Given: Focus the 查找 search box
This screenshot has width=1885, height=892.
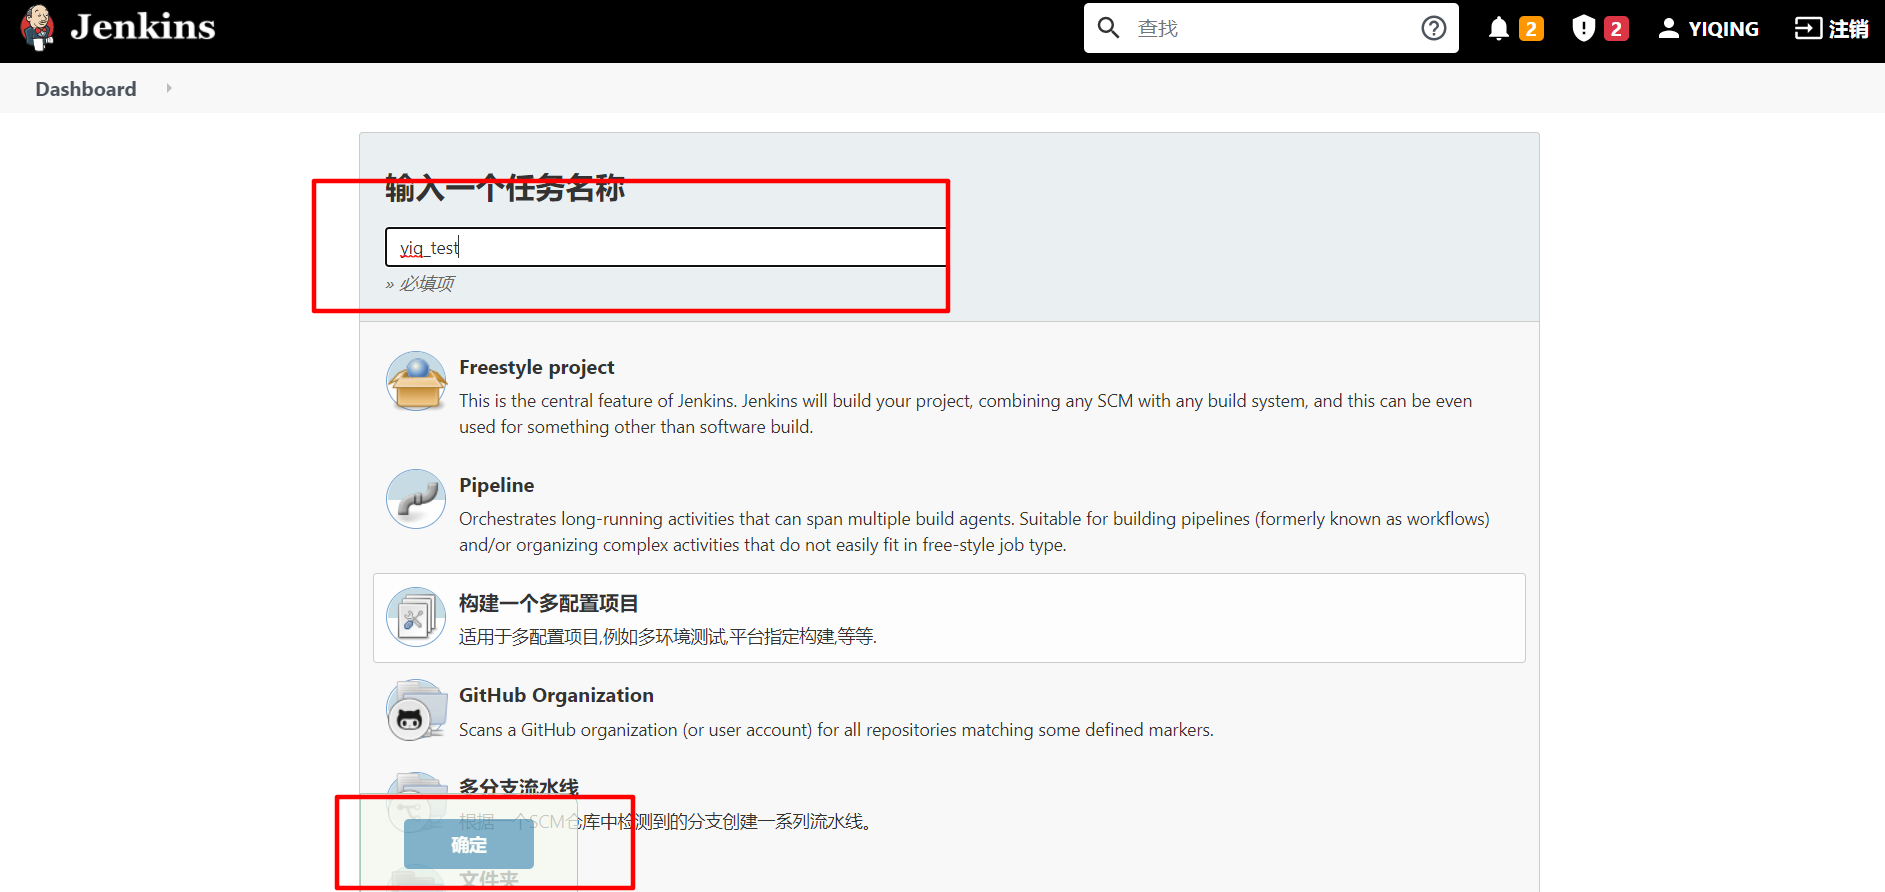Looking at the screenshot, I should (x=1271, y=28).
